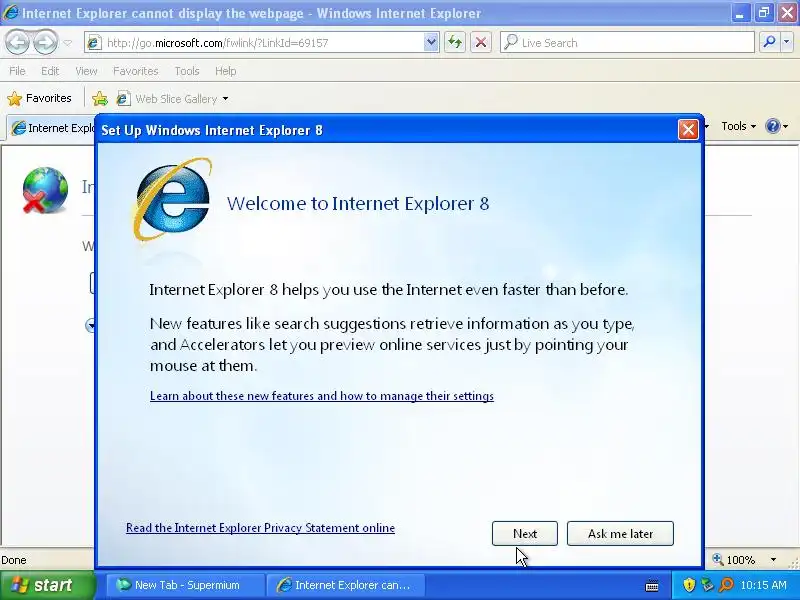Click the Favorites star button
Viewport: 800px width, 600px height.
[40, 98]
